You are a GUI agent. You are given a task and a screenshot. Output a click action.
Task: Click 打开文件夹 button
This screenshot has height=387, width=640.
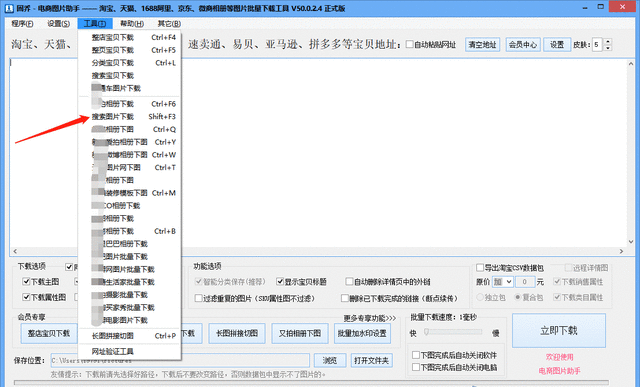click(x=371, y=360)
